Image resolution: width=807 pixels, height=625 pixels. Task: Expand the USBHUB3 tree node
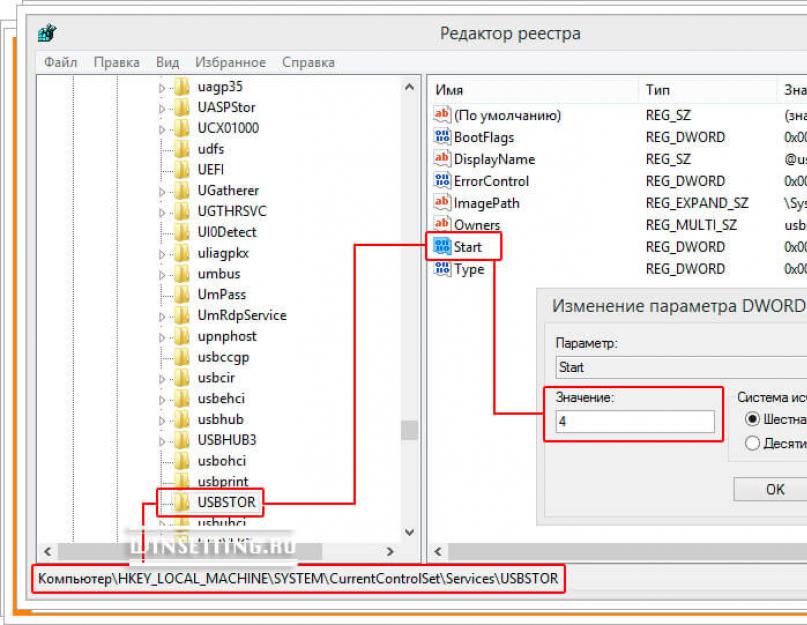pos(162,441)
